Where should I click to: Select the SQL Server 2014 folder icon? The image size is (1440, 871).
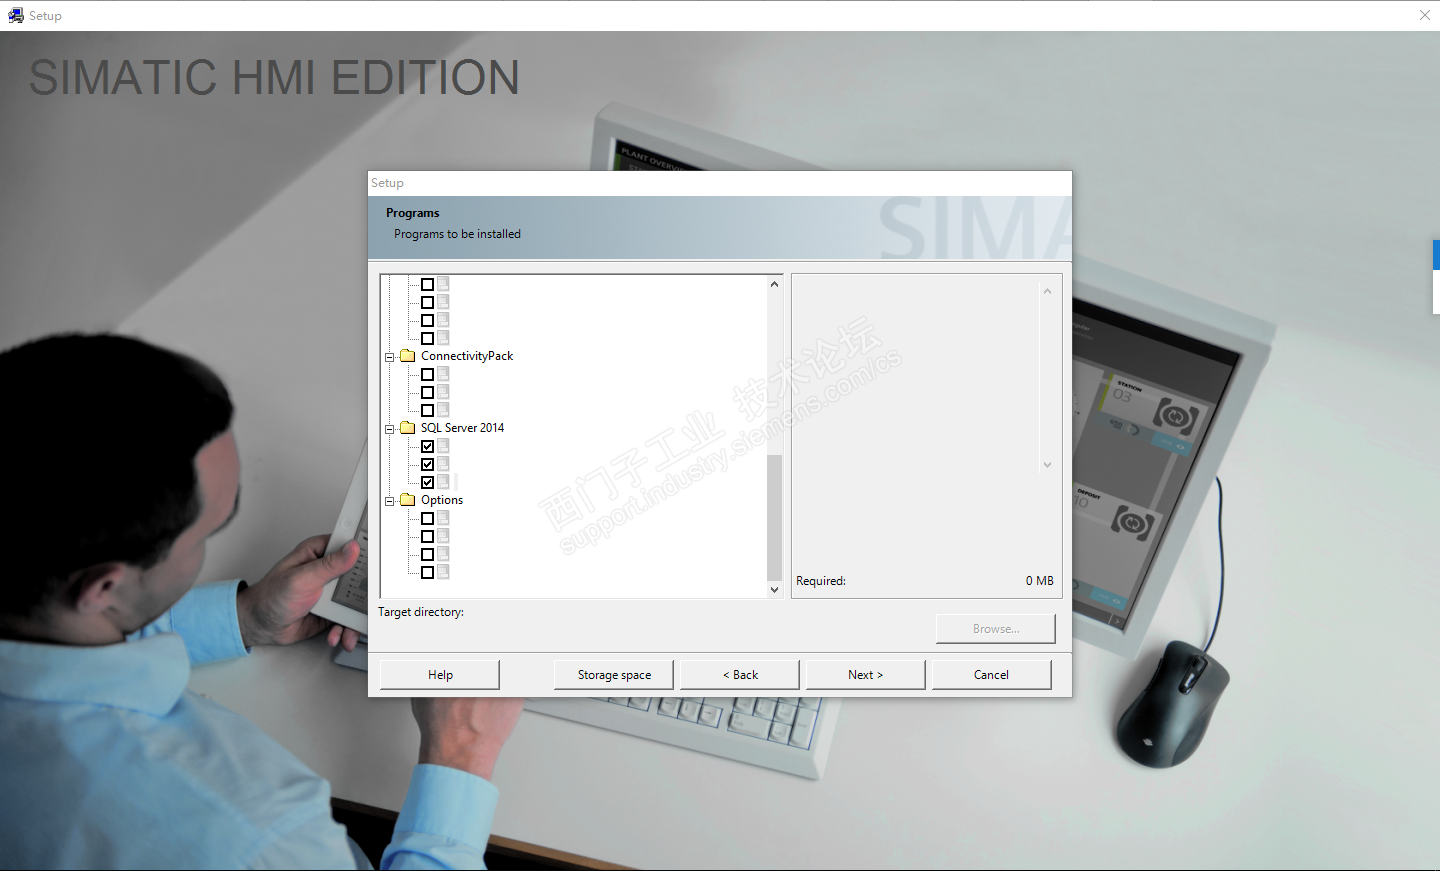coord(408,428)
